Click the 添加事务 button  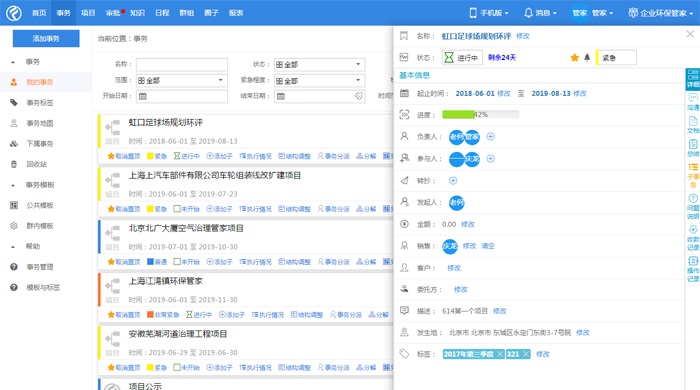click(46, 38)
